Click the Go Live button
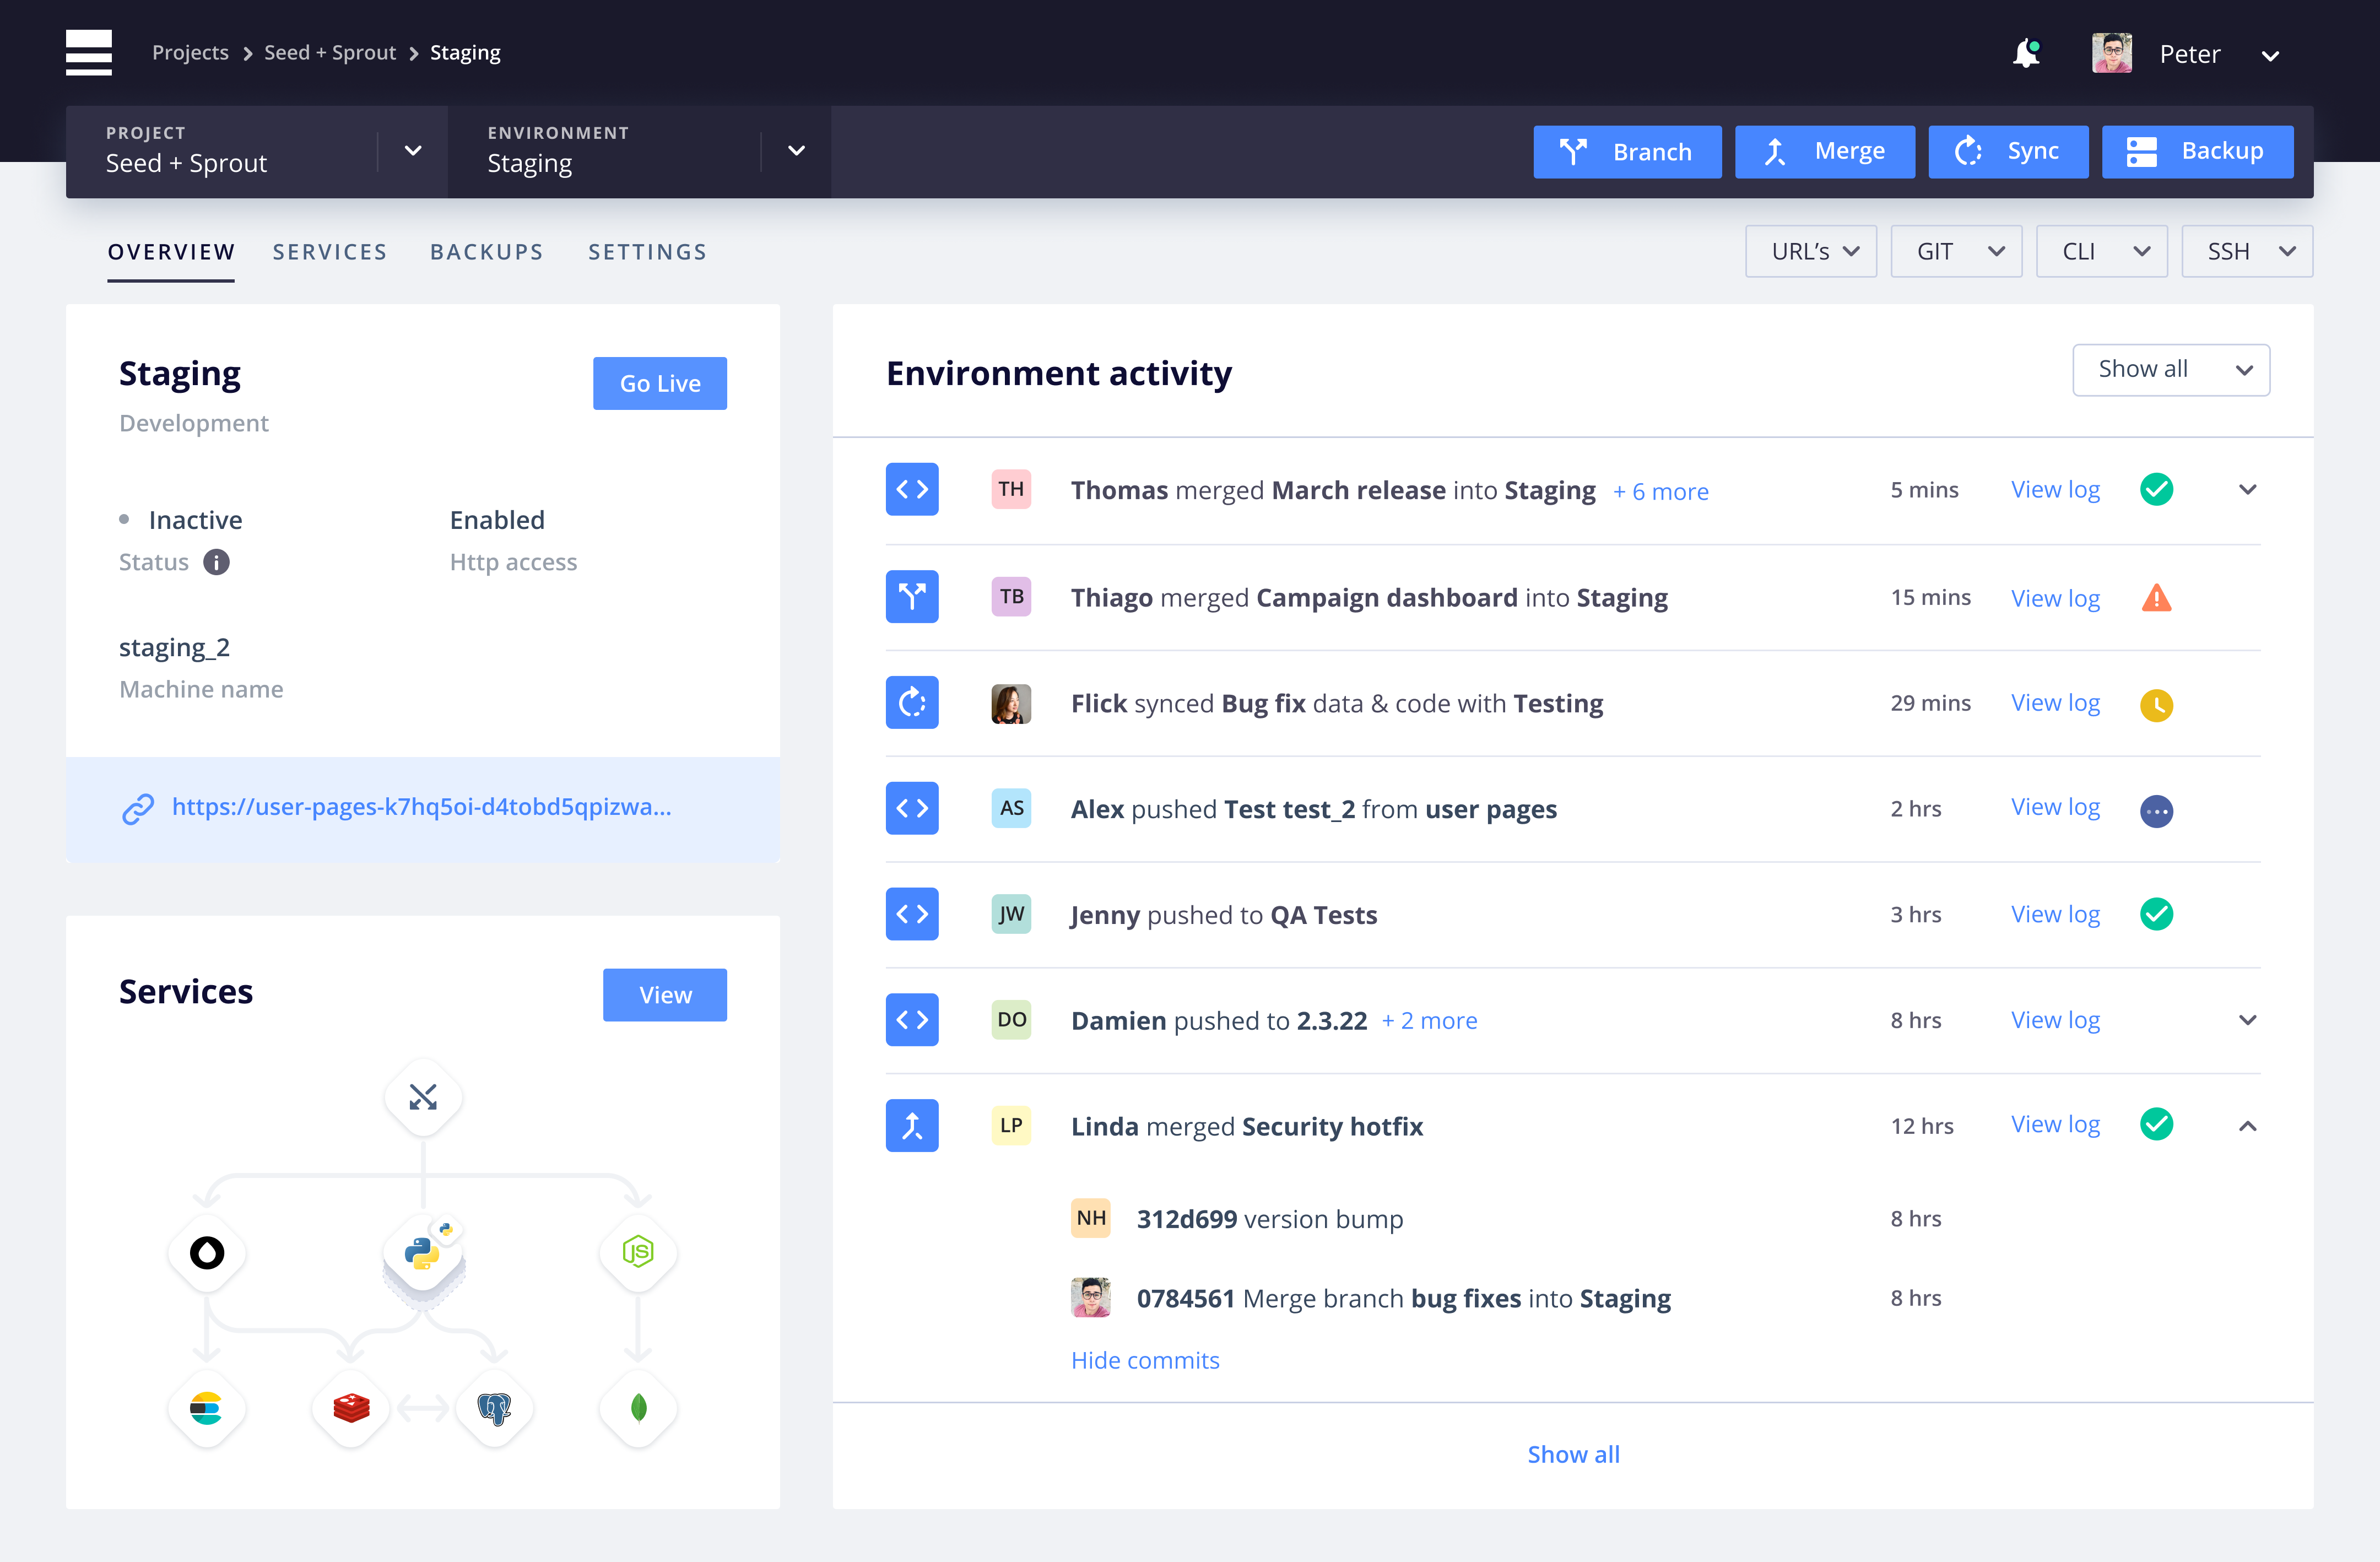Screen dimensions: 2380x1562 click(659, 383)
